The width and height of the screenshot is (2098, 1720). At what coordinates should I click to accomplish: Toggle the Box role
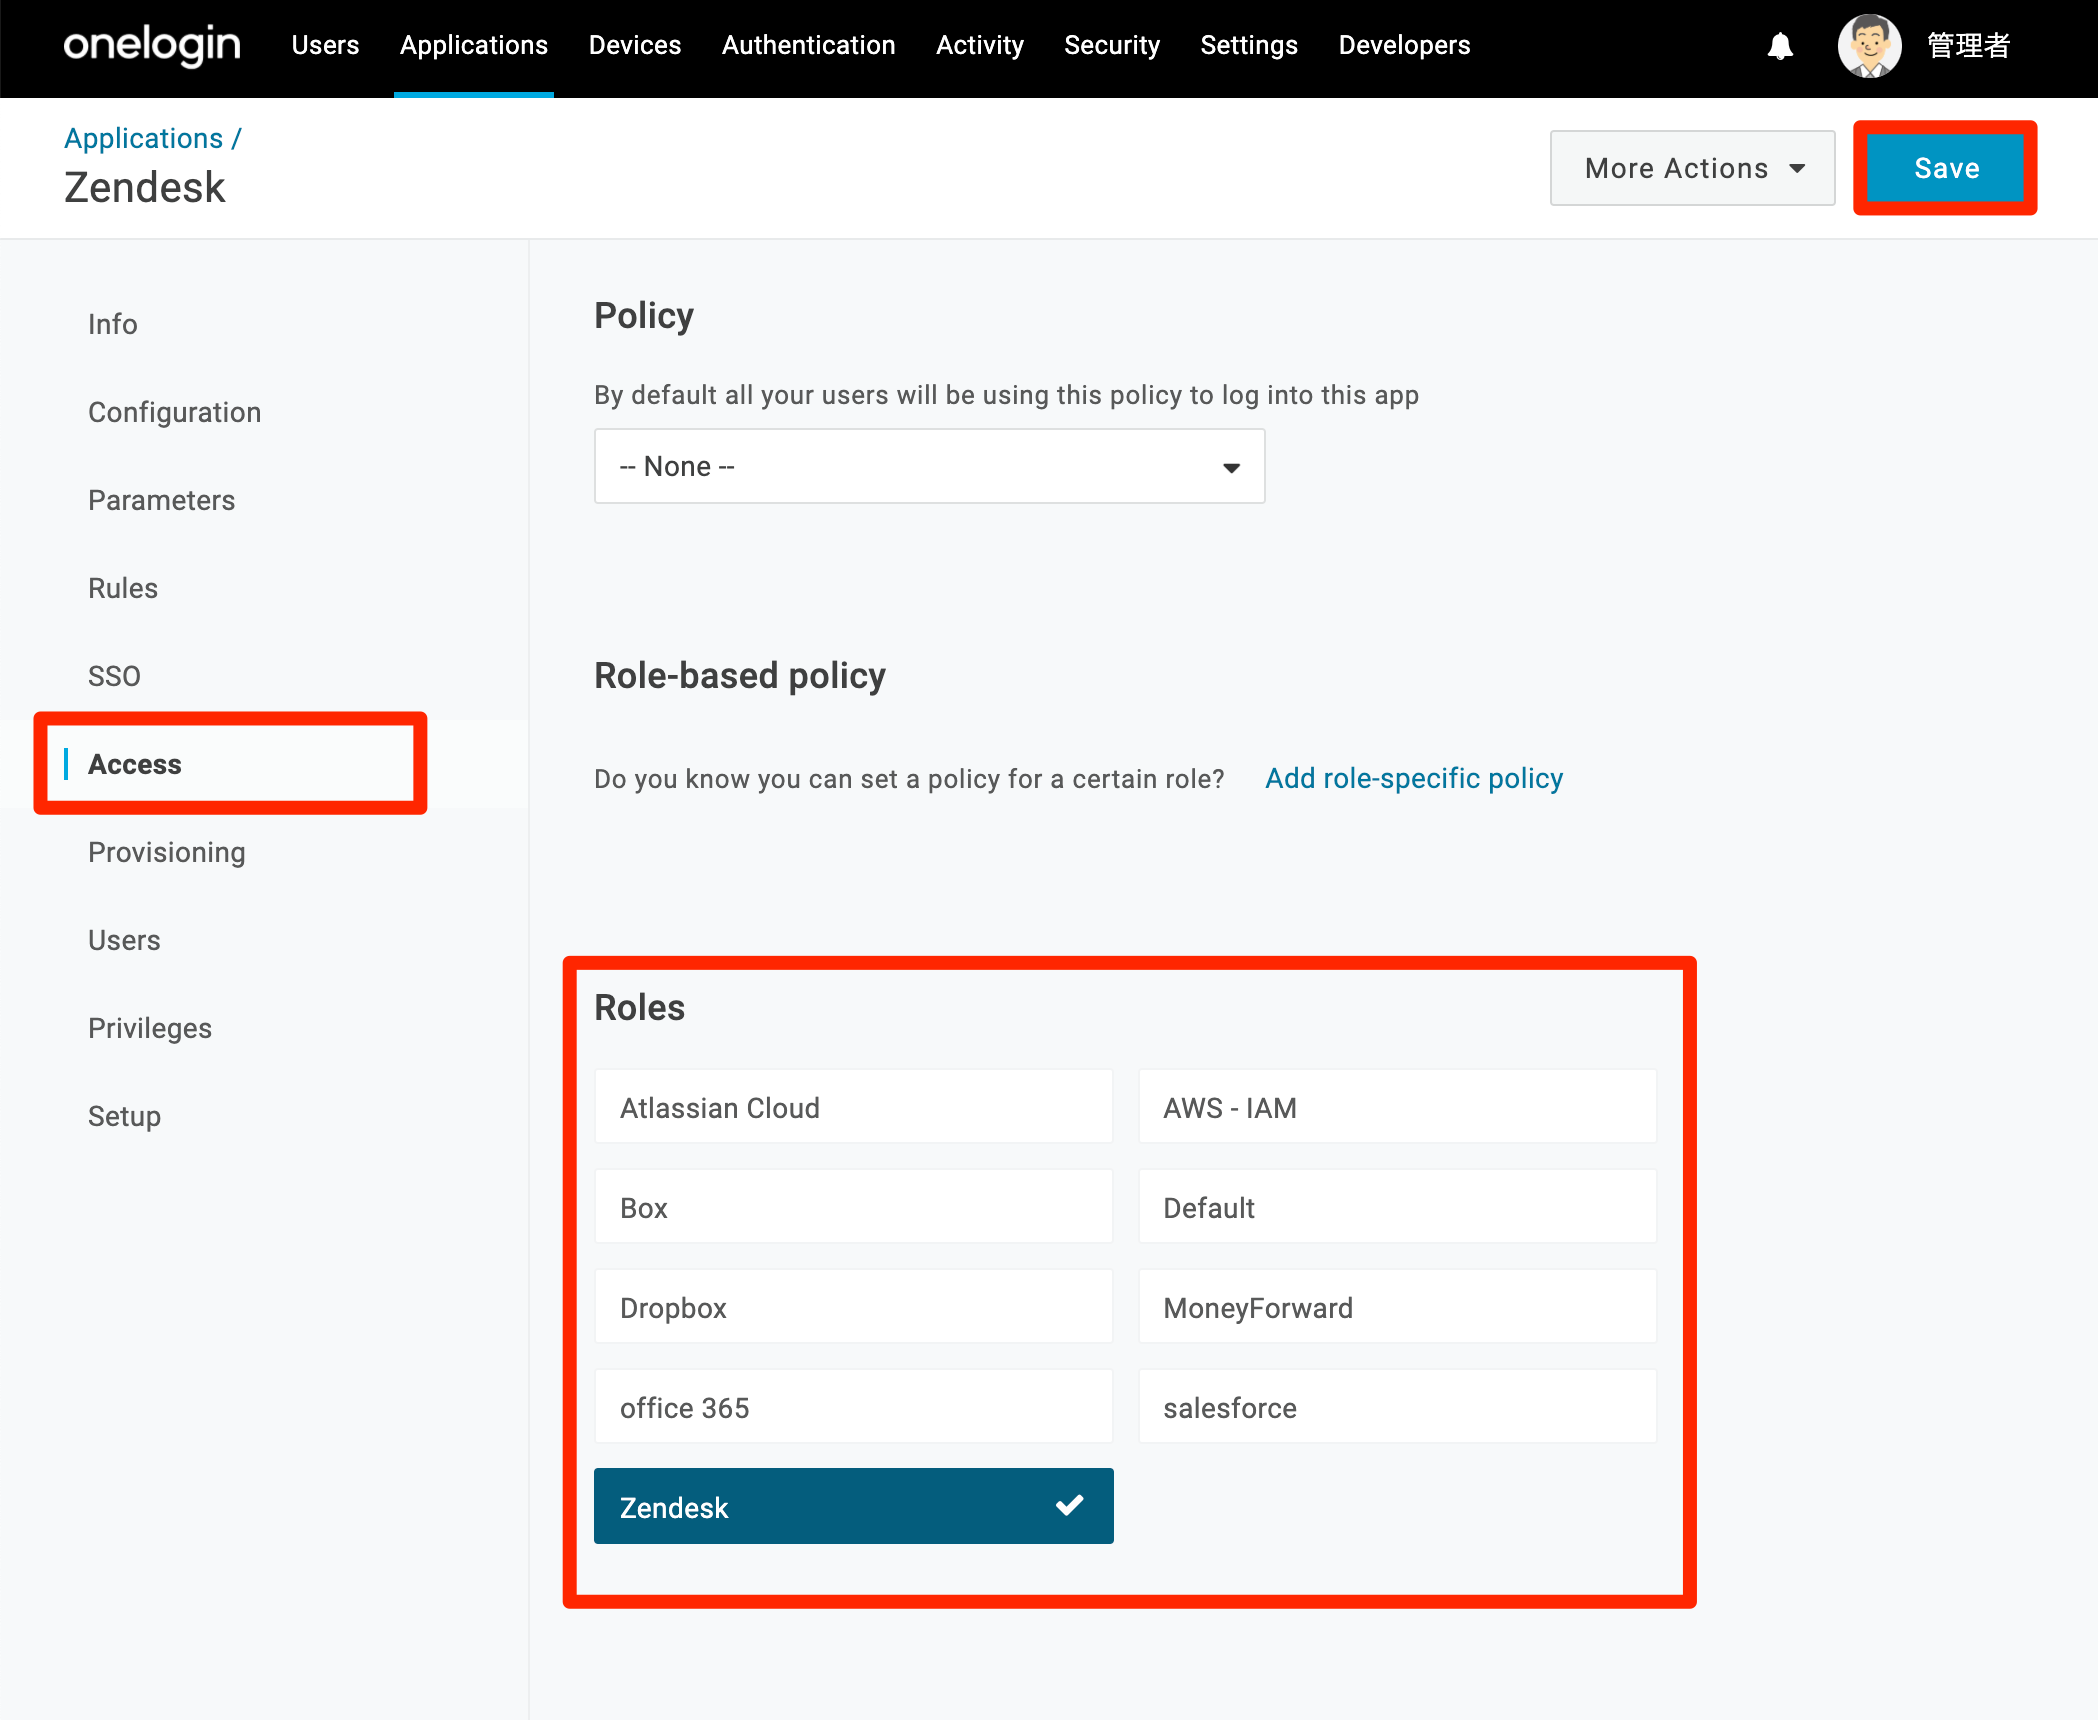(853, 1206)
